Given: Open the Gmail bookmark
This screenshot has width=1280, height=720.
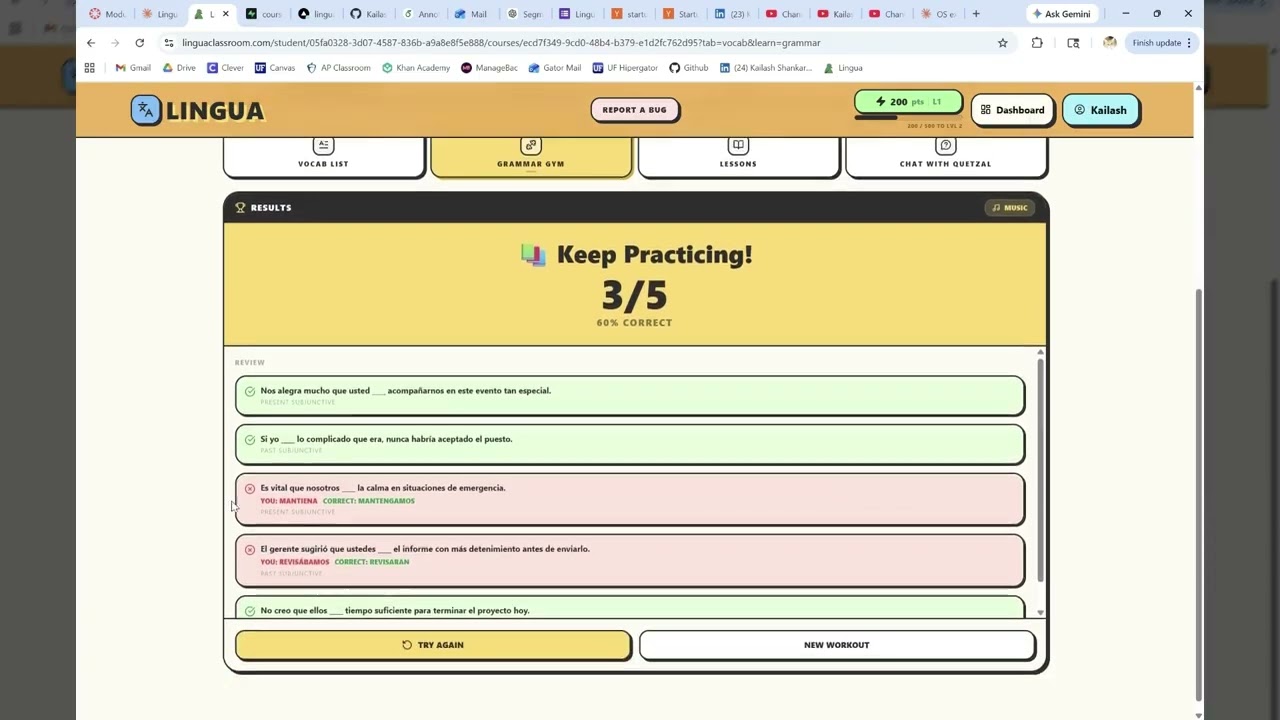Looking at the screenshot, I should click(x=133, y=68).
